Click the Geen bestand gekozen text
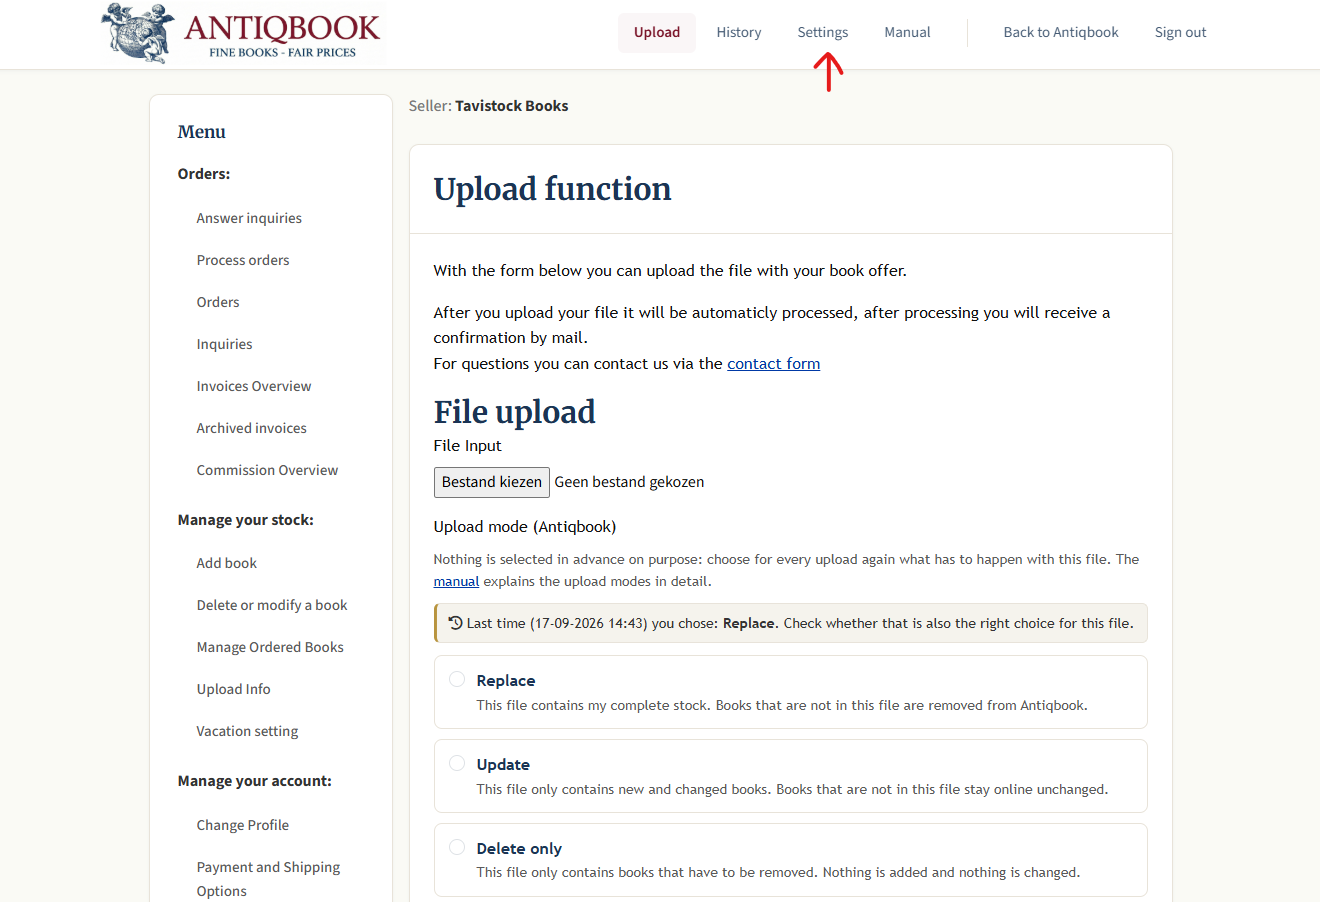Viewport: 1320px width, 902px height. pyautogui.click(x=629, y=482)
